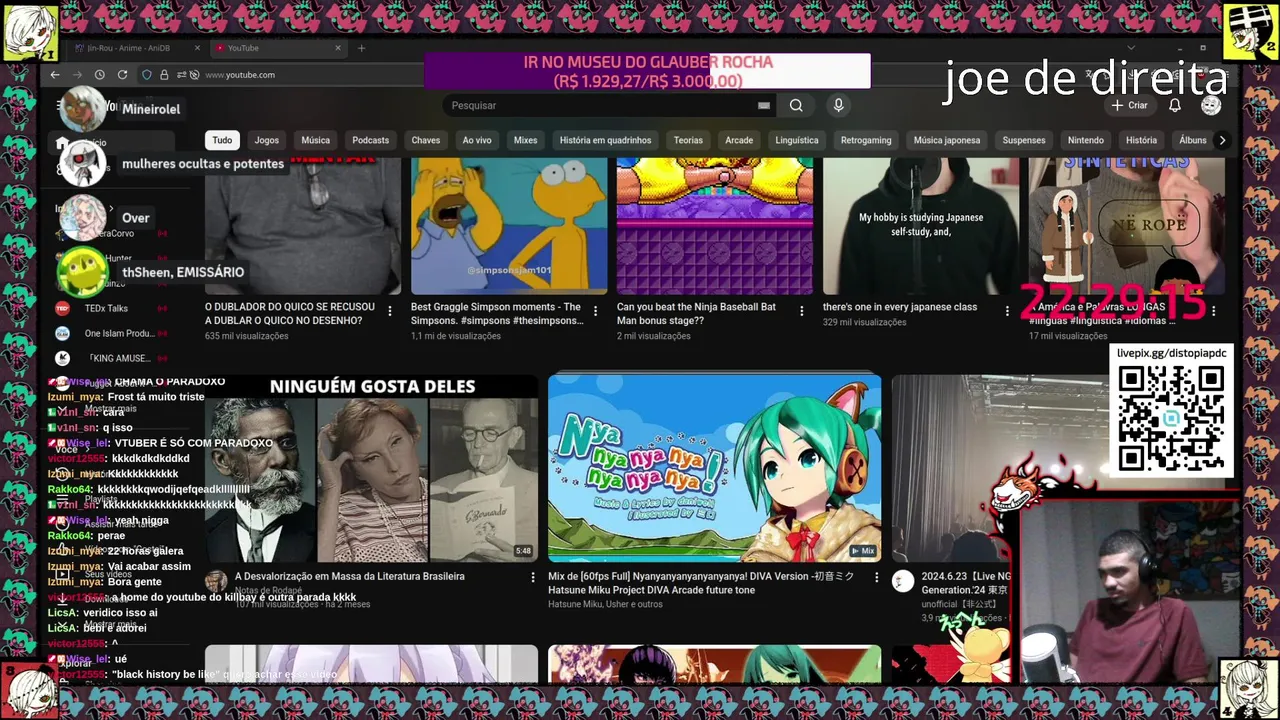The width and height of the screenshot is (1280, 720).
Task: Select the Suspenses filter chip
Action: 1024,140
